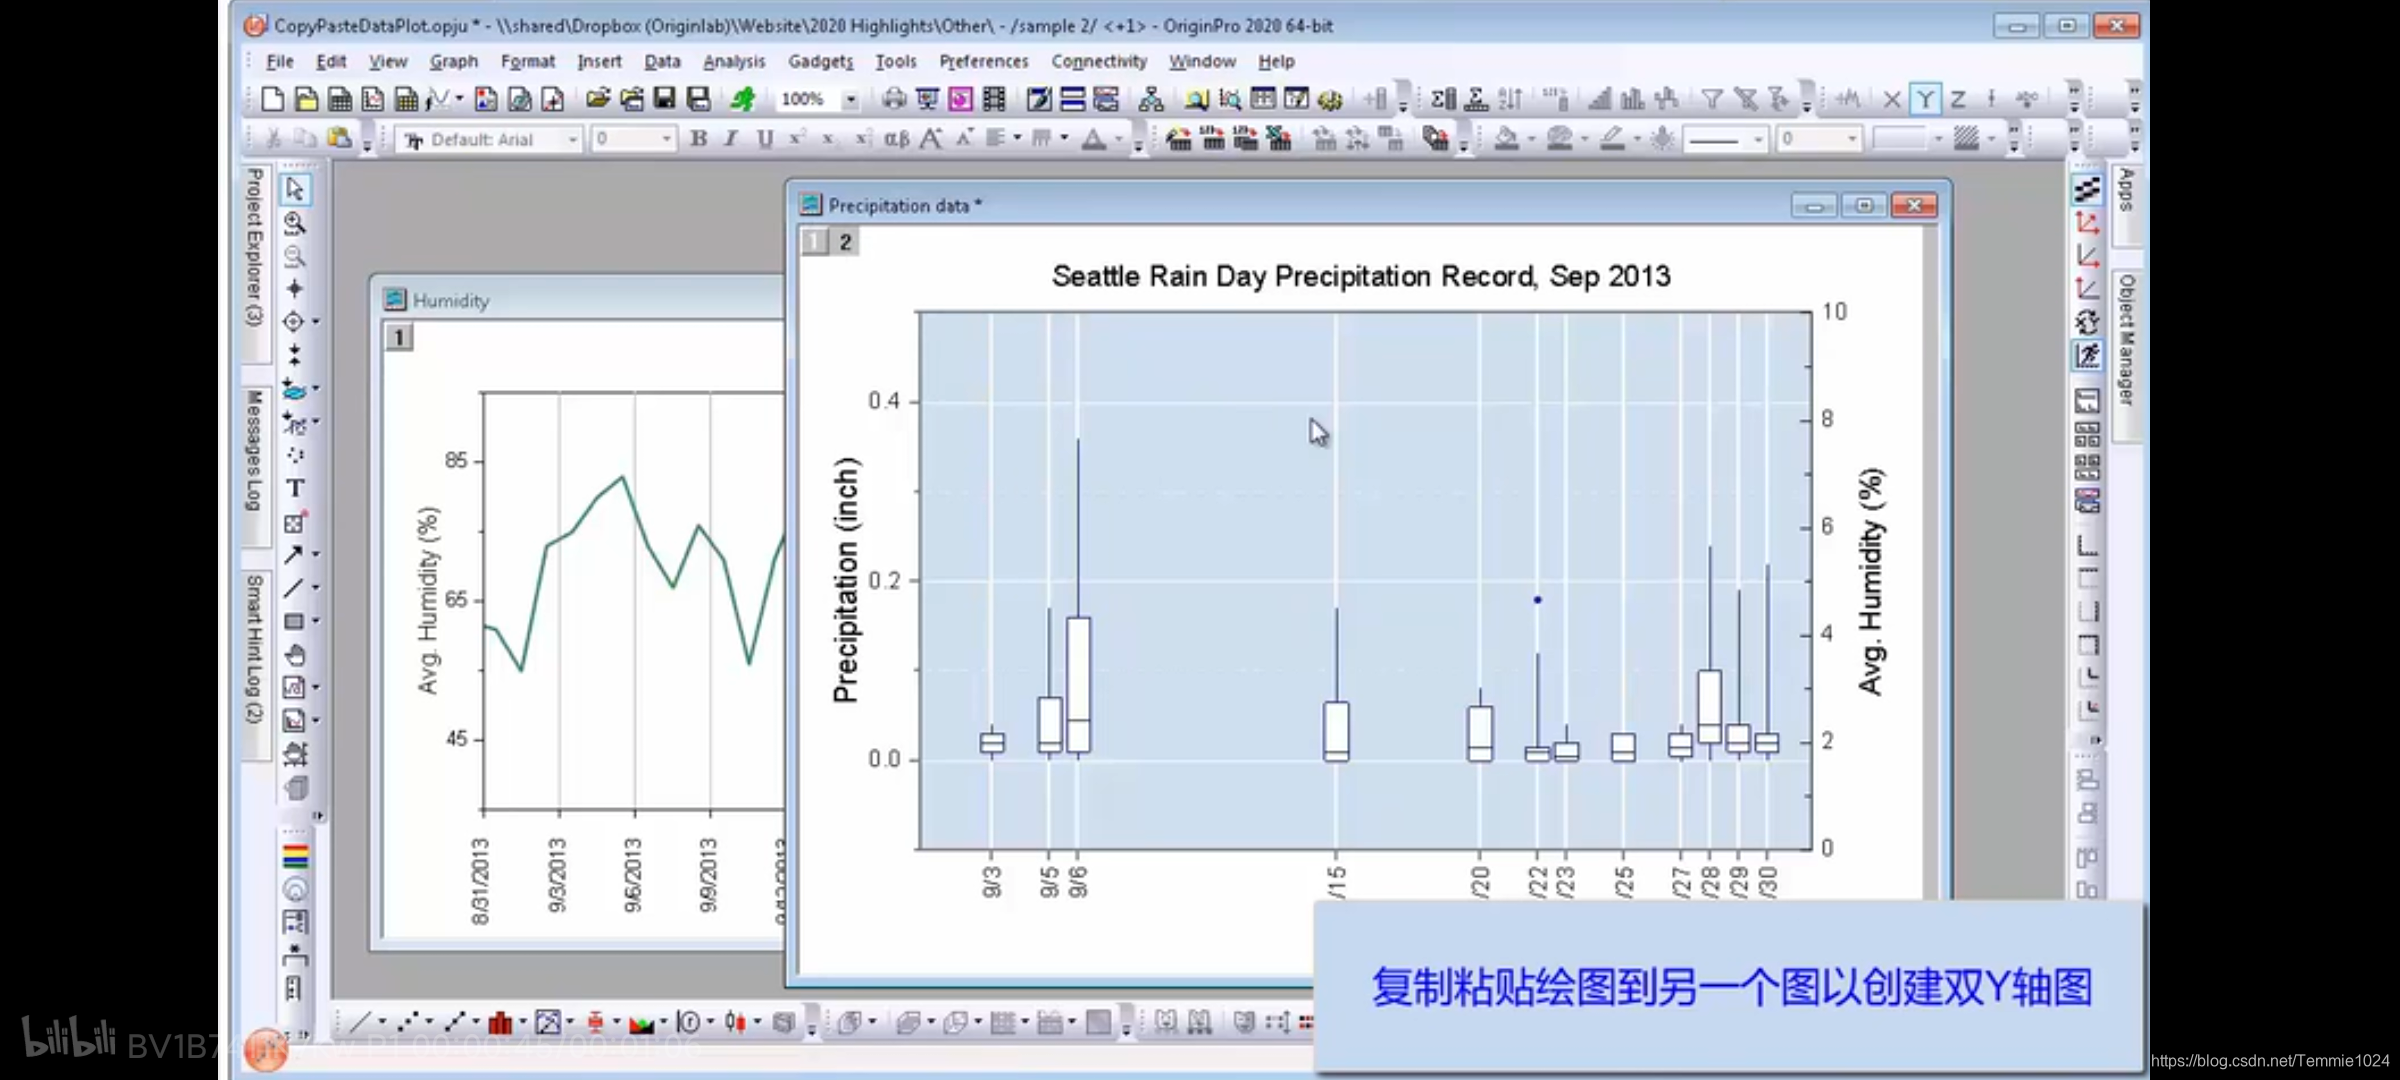The width and height of the screenshot is (2400, 1080).
Task: Select the Arrow drawing tool
Action: tap(293, 554)
